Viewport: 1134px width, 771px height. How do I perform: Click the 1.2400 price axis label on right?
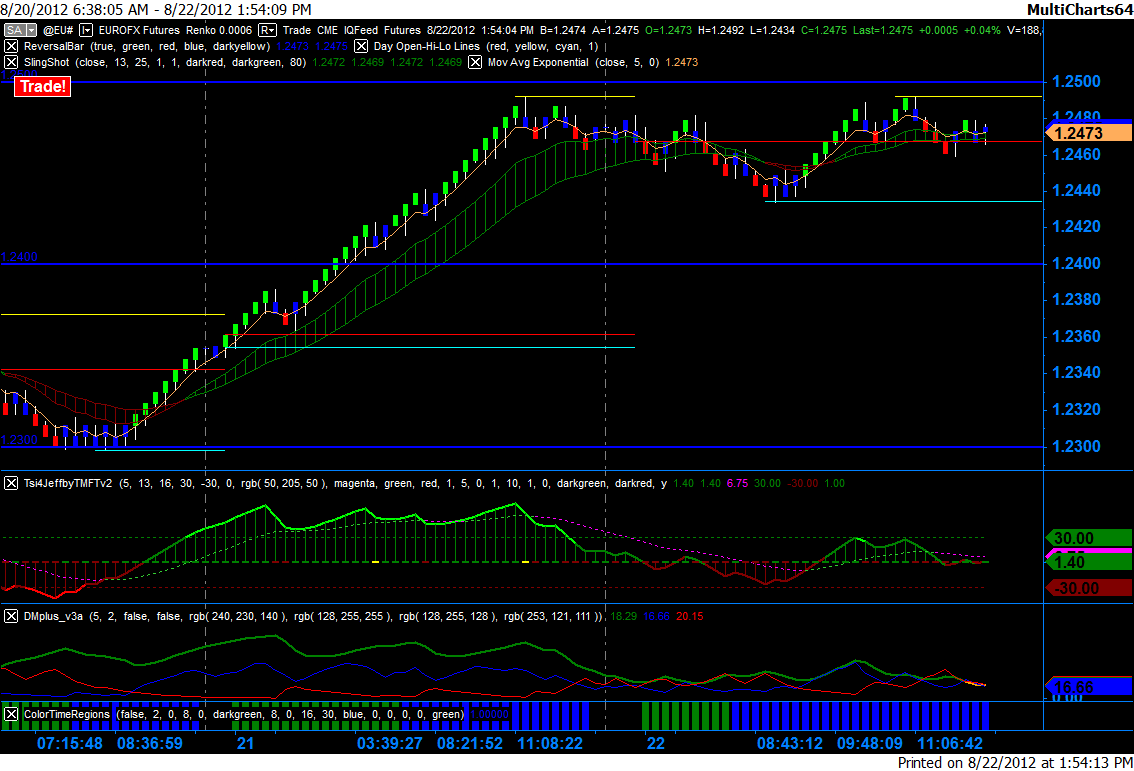pyautogui.click(x=1076, y=264)
